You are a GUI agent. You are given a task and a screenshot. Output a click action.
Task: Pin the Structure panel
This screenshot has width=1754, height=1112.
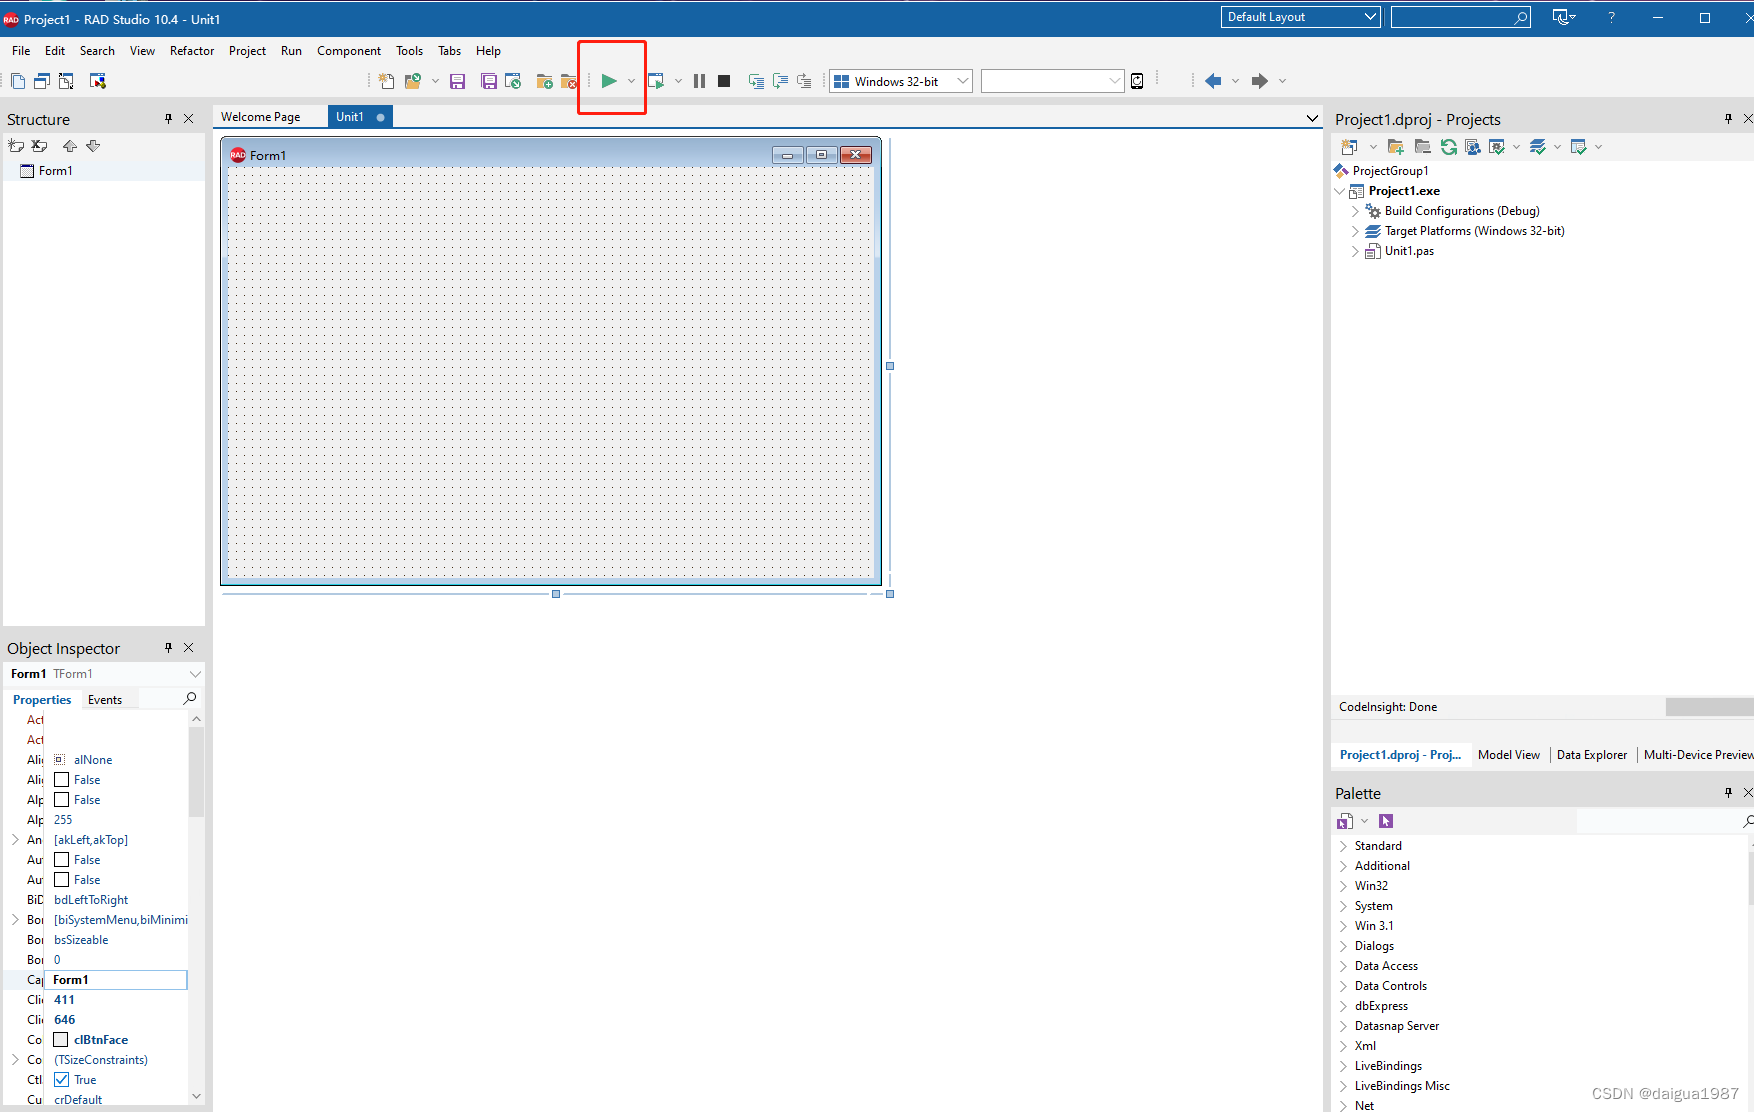coord(168,119)
